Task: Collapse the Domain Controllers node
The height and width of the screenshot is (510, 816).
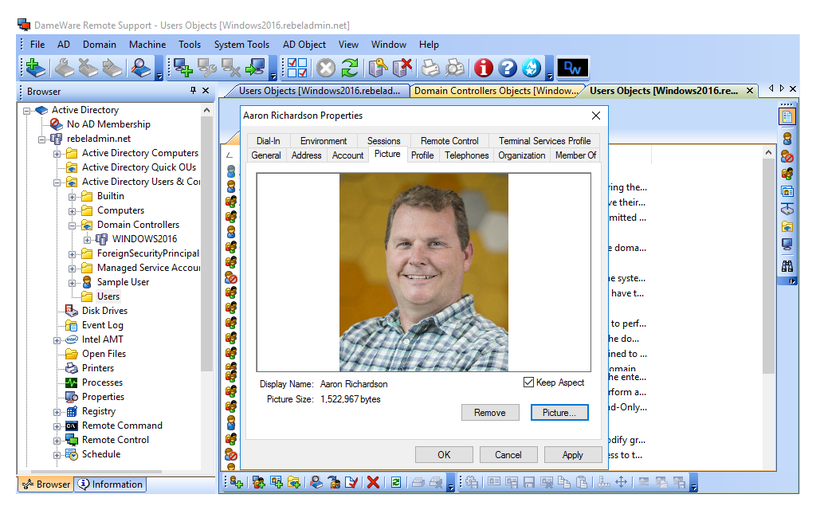Action: click(x=72, y=225)
